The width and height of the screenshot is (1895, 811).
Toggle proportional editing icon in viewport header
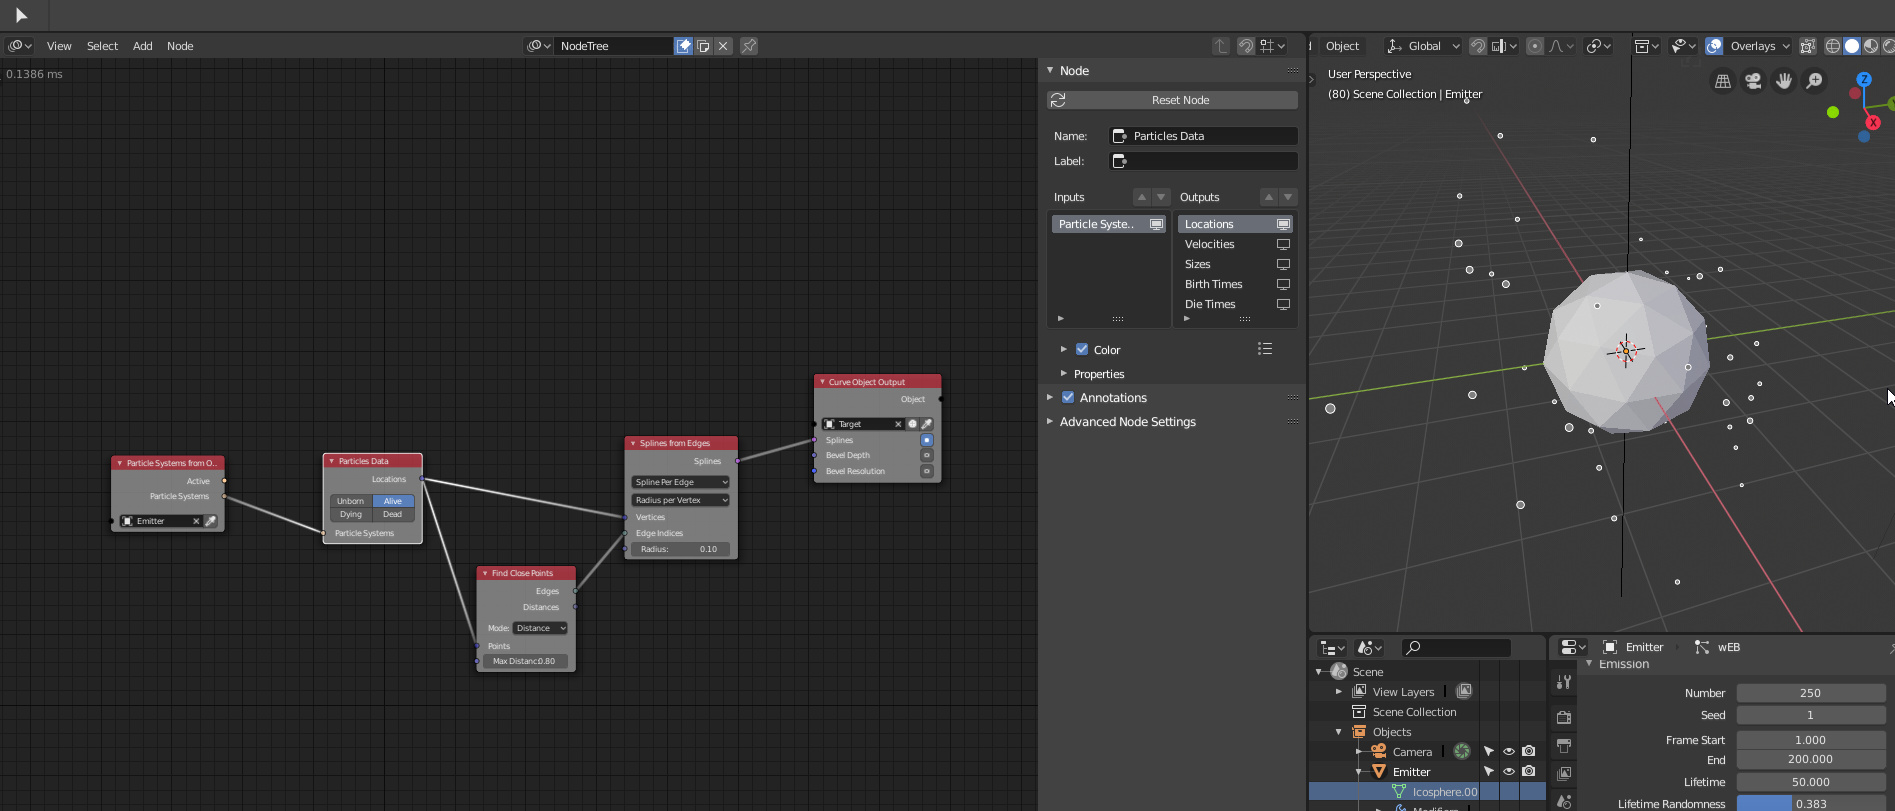(x=1535, y=46)
